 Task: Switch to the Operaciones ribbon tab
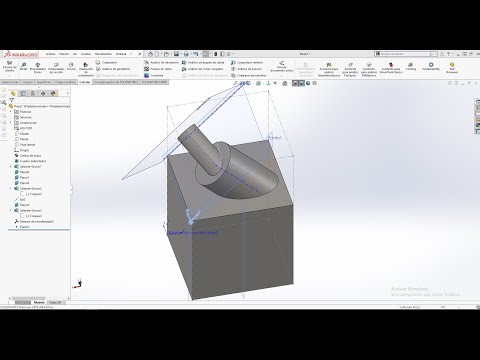click(x=10, y=82)
